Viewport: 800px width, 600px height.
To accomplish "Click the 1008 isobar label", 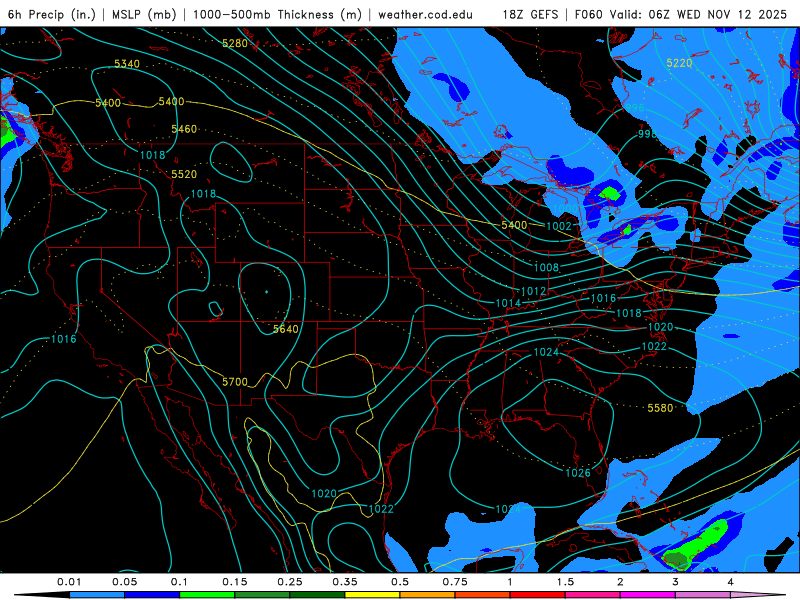I will pos(546,267).
